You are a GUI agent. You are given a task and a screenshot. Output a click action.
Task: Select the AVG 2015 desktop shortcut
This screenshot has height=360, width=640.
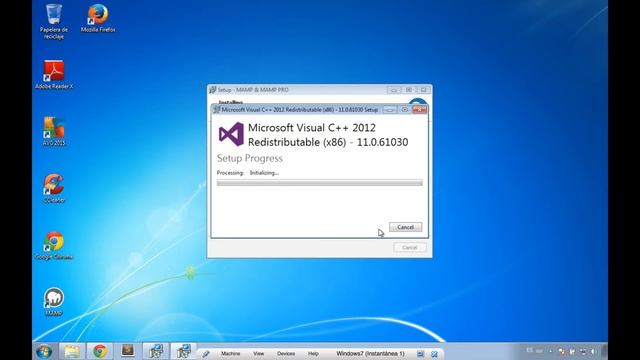click(54, 131)
